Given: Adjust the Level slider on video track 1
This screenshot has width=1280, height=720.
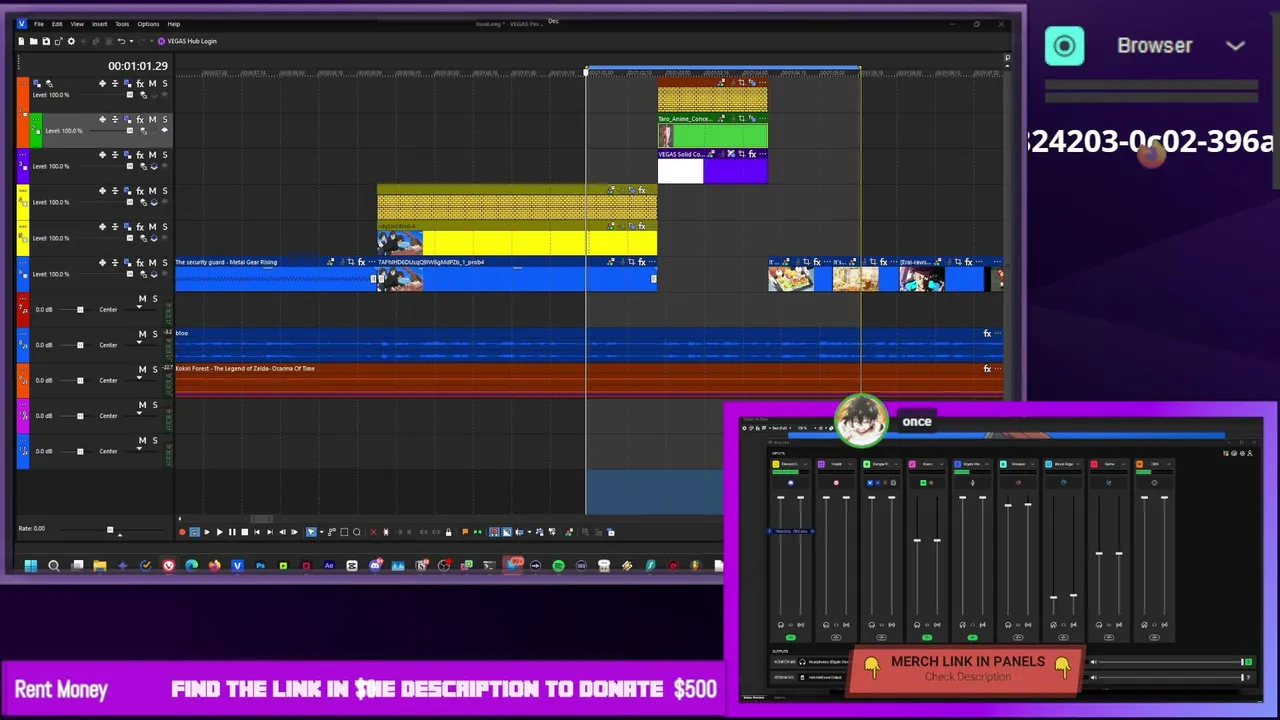Looking at the screenshot, I should (130, 95).
